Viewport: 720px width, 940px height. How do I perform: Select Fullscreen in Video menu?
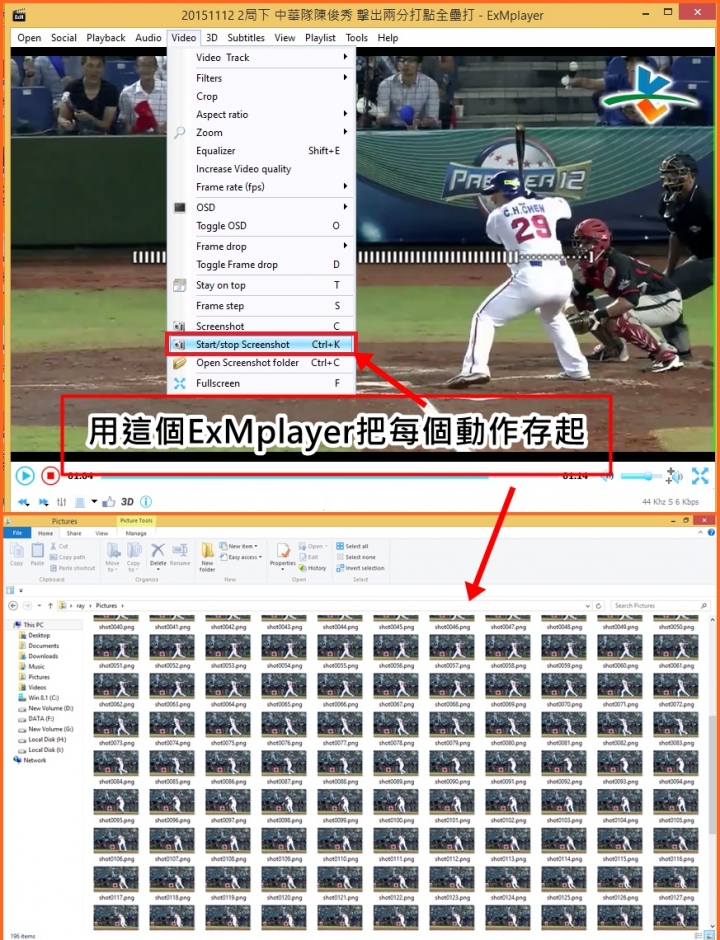[x=261, y=383]
